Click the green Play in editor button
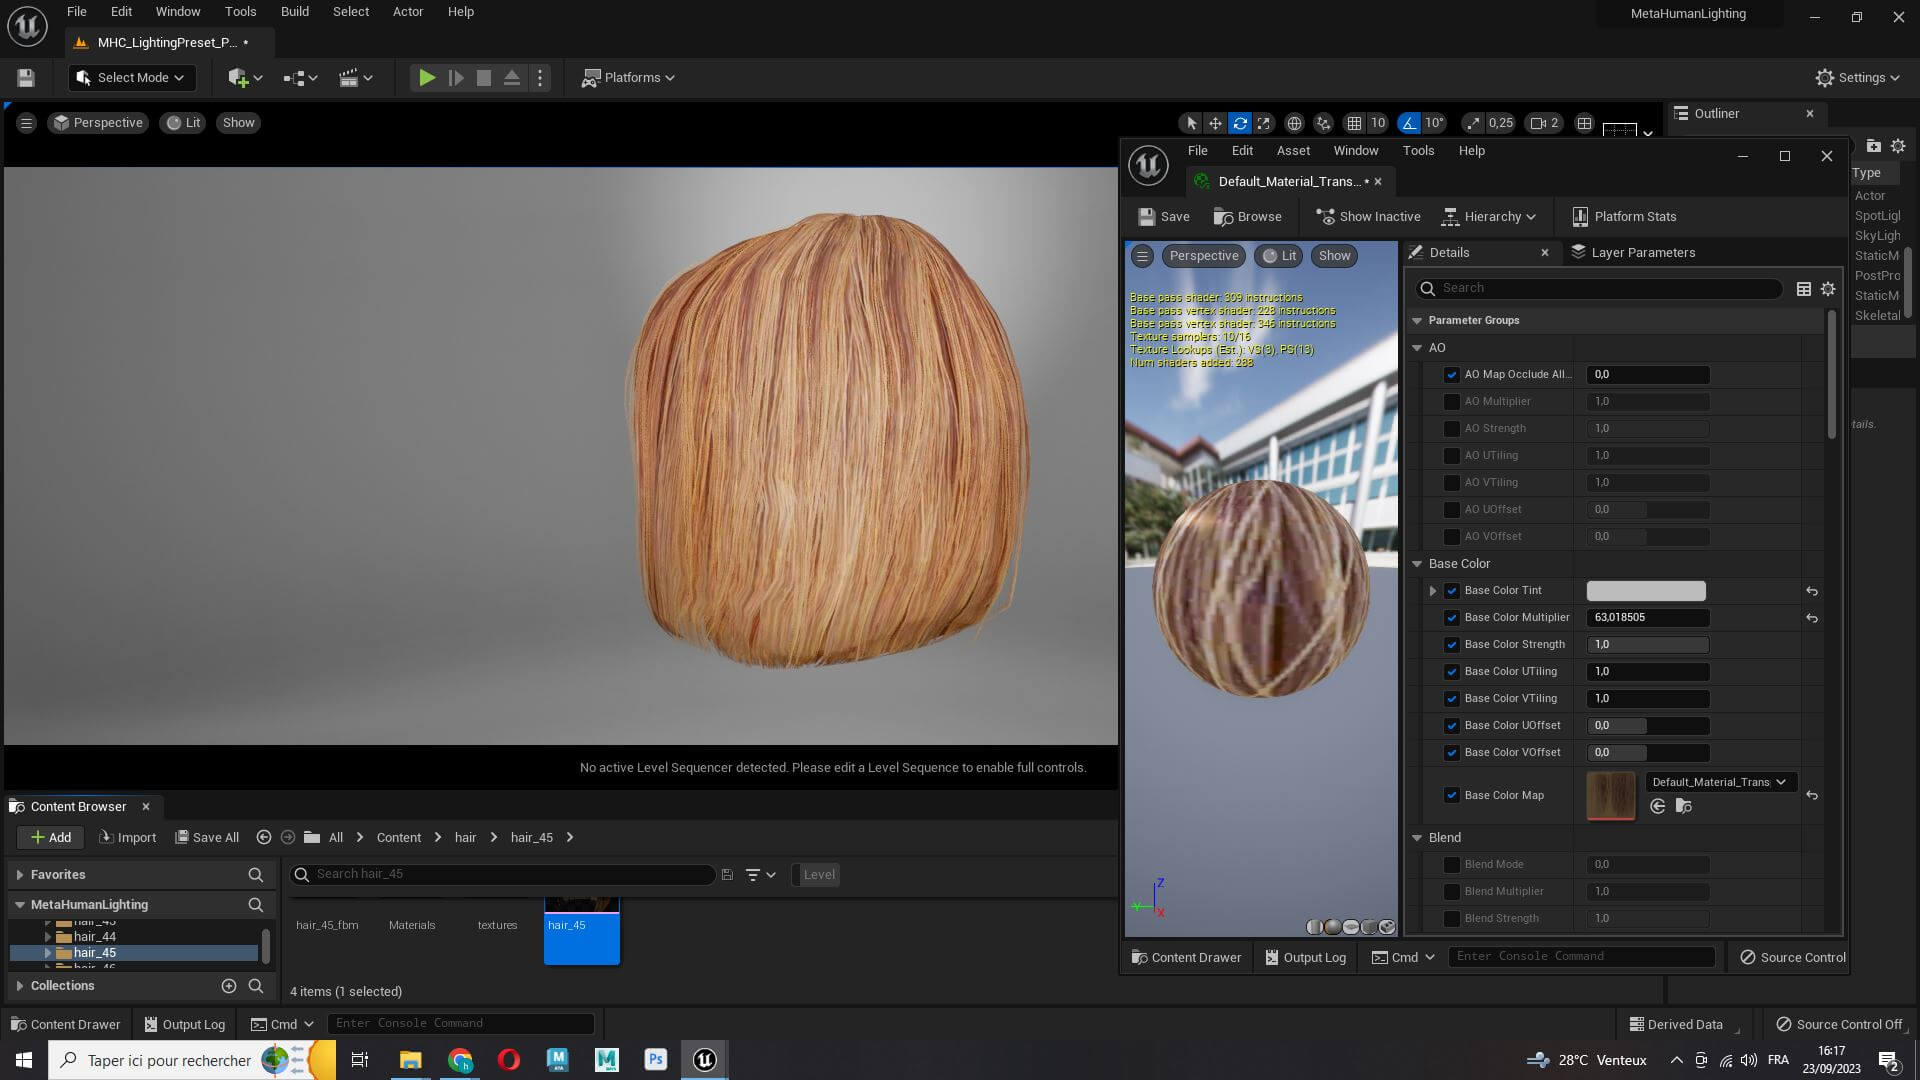The height and width of the screenshot is (1080, 1920). pyautogui.click(x=426, y=78)
